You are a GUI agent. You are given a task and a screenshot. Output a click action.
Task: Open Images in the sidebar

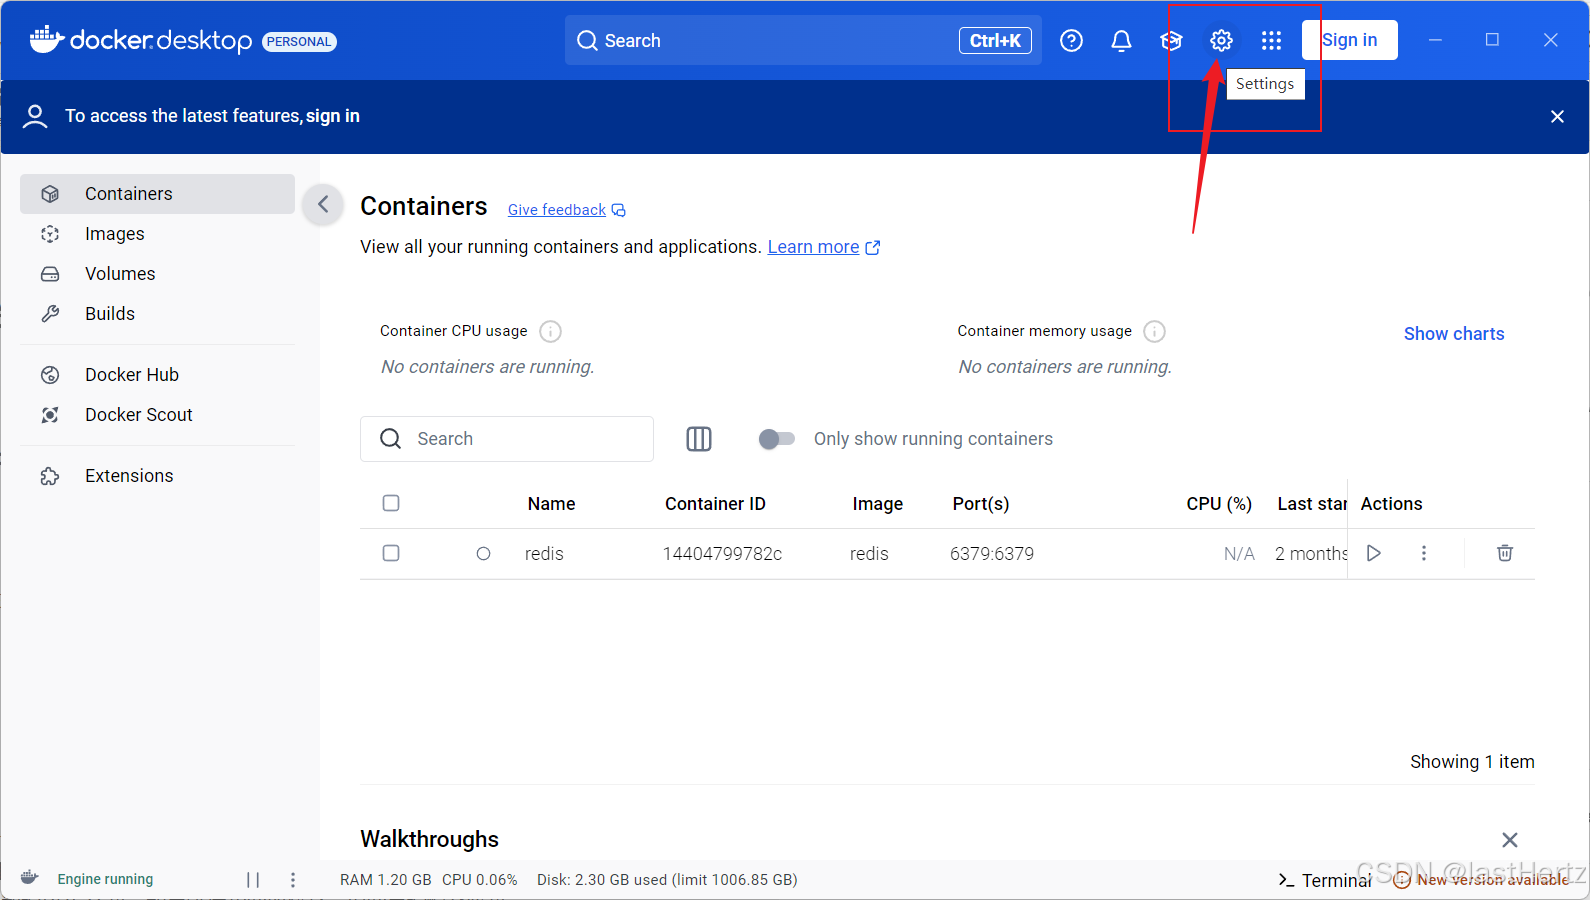click(x=157, y=234)
